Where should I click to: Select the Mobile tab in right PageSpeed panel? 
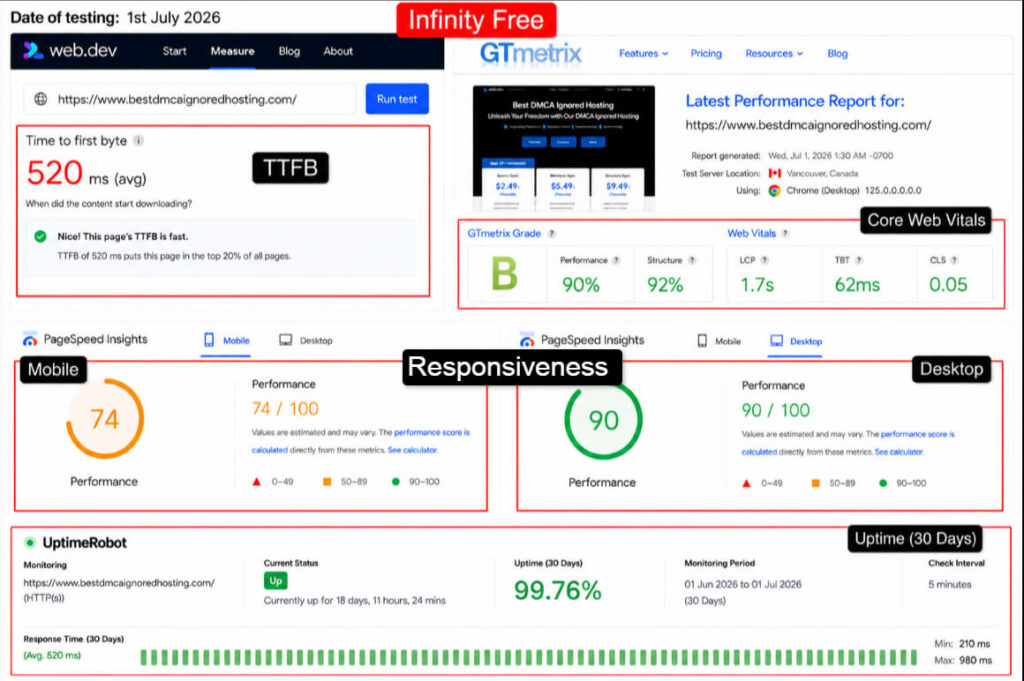719,341
